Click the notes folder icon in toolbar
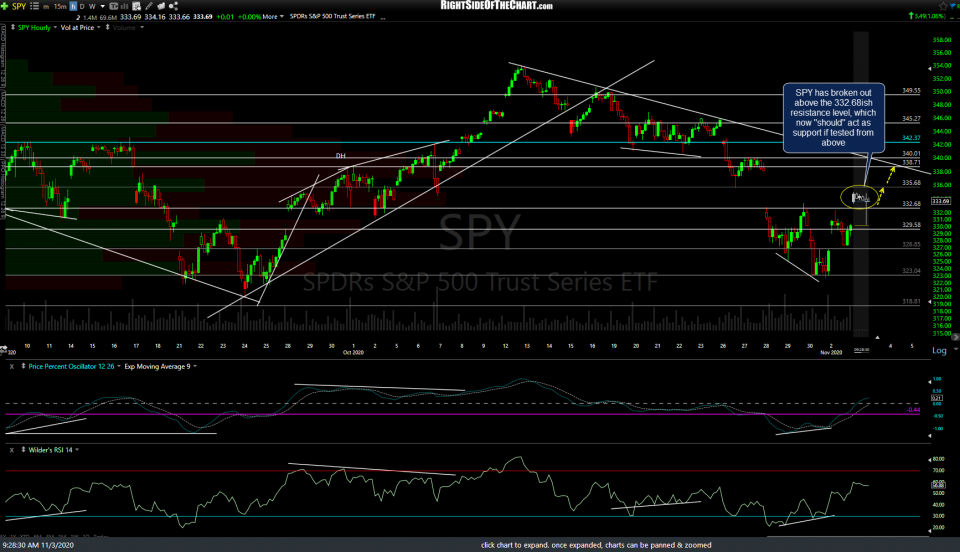960x552 pixels. pyautogui.click(x=161, y=6)
